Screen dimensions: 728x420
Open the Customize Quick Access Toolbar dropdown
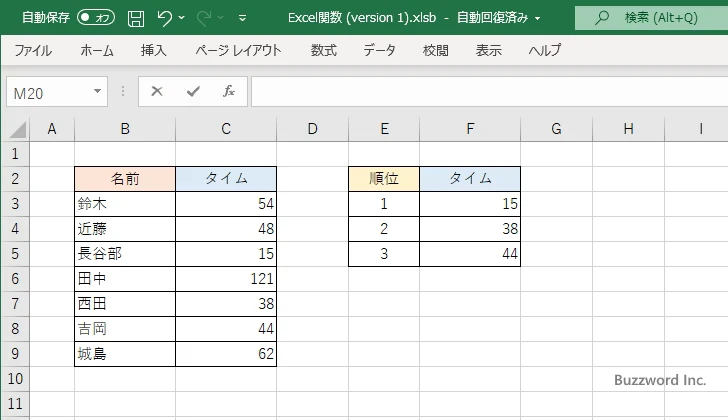click(243, 18)
